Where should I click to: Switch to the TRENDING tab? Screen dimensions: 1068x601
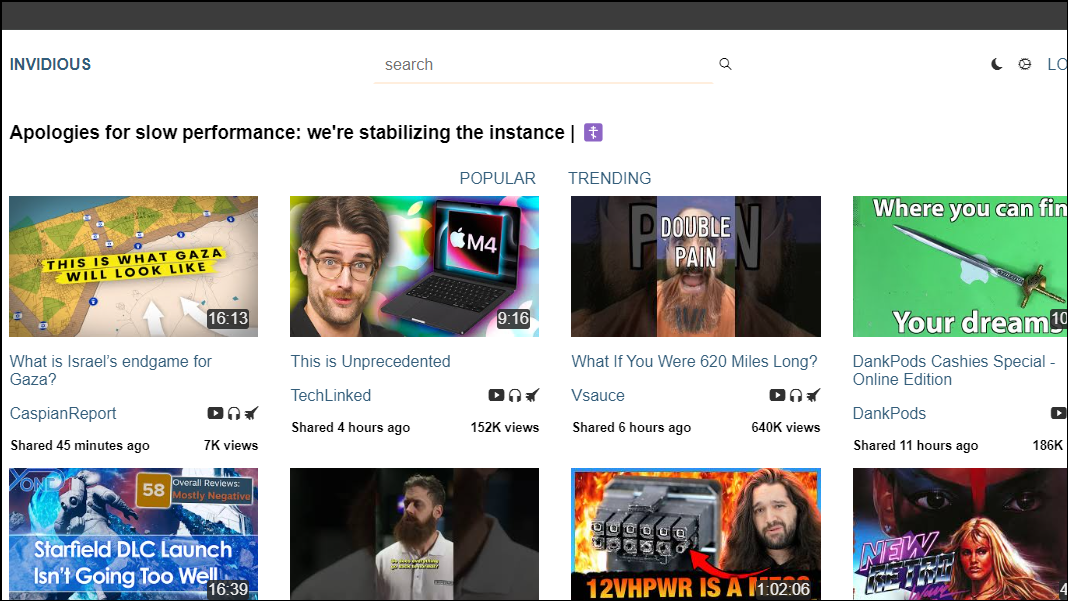pyautogui.click(x=609, y=178)
